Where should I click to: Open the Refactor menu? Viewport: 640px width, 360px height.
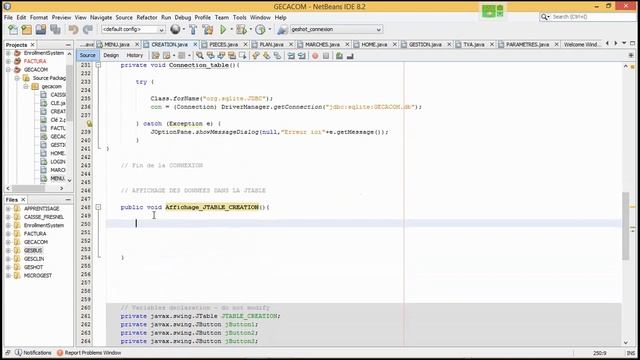147,18
